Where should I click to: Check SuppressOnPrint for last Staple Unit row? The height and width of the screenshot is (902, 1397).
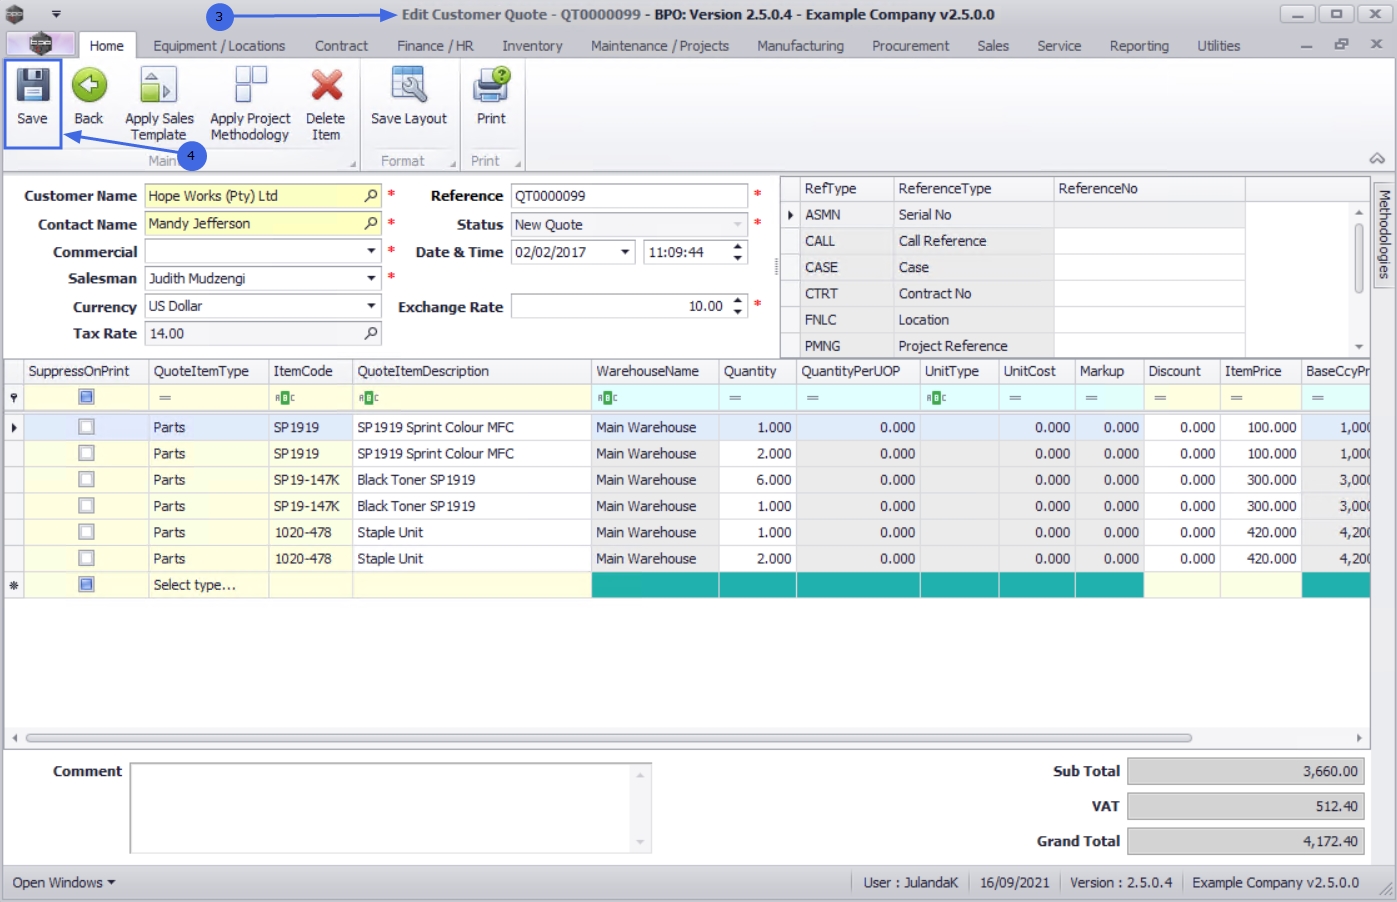[x=86, y=559]
